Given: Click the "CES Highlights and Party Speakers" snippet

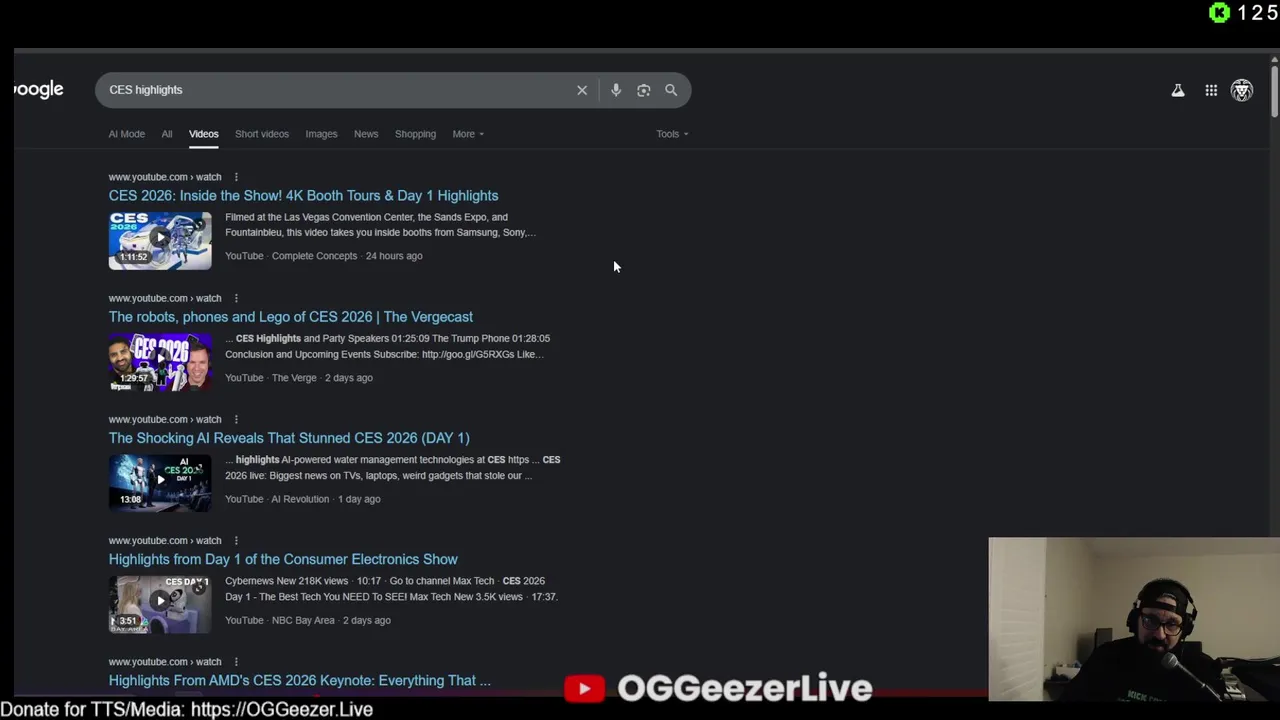Looking at the screenshot, I should coord(388,346).
